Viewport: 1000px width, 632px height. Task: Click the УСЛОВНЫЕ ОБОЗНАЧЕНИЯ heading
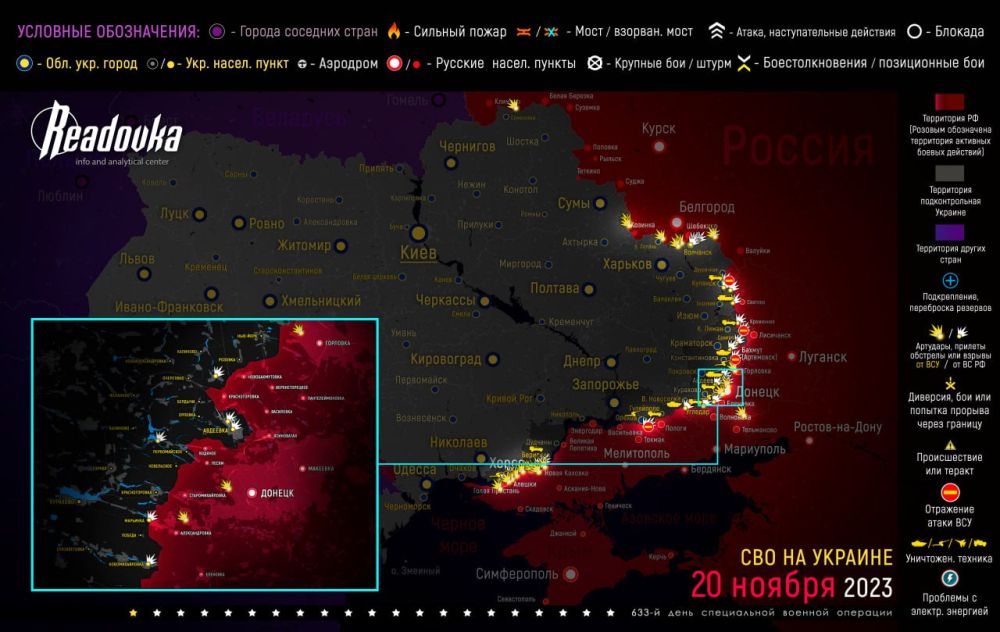point(108,31)
